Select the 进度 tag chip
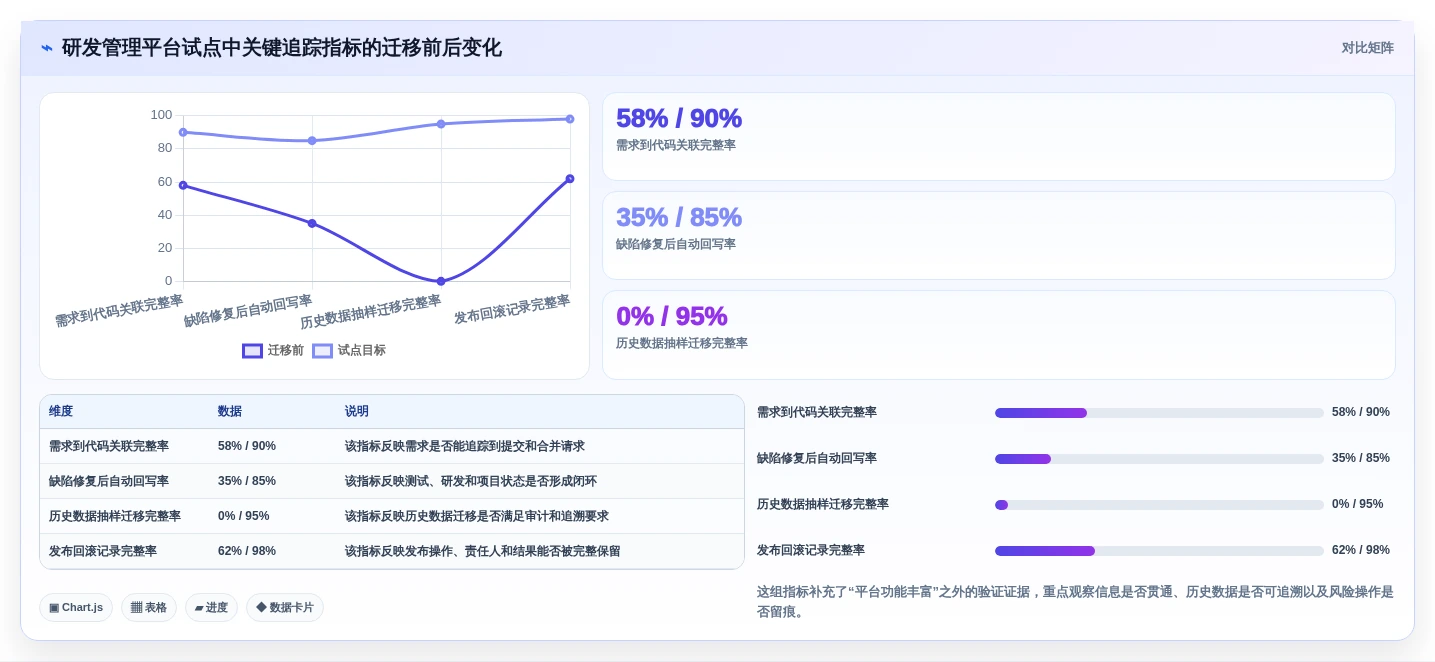 (211, 608)
